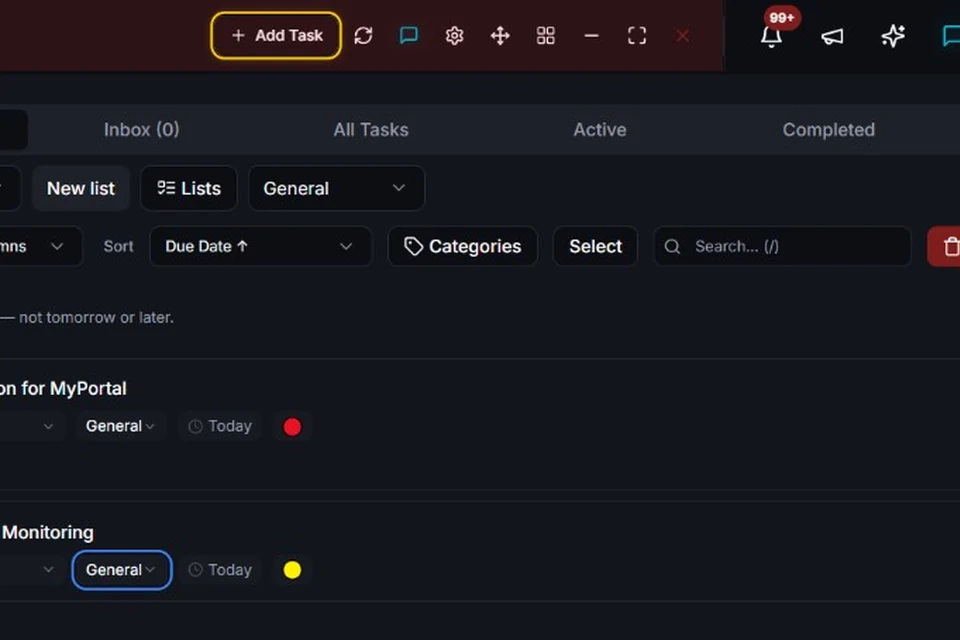Open General list dropdown on Monitoring task

click(121, 570)
